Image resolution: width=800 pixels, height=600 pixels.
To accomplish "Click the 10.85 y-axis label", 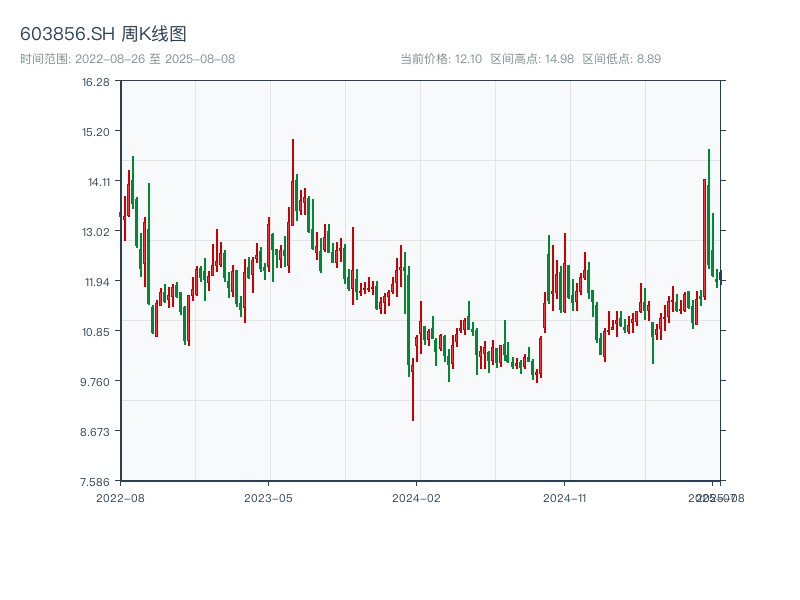I will point(95,332).
